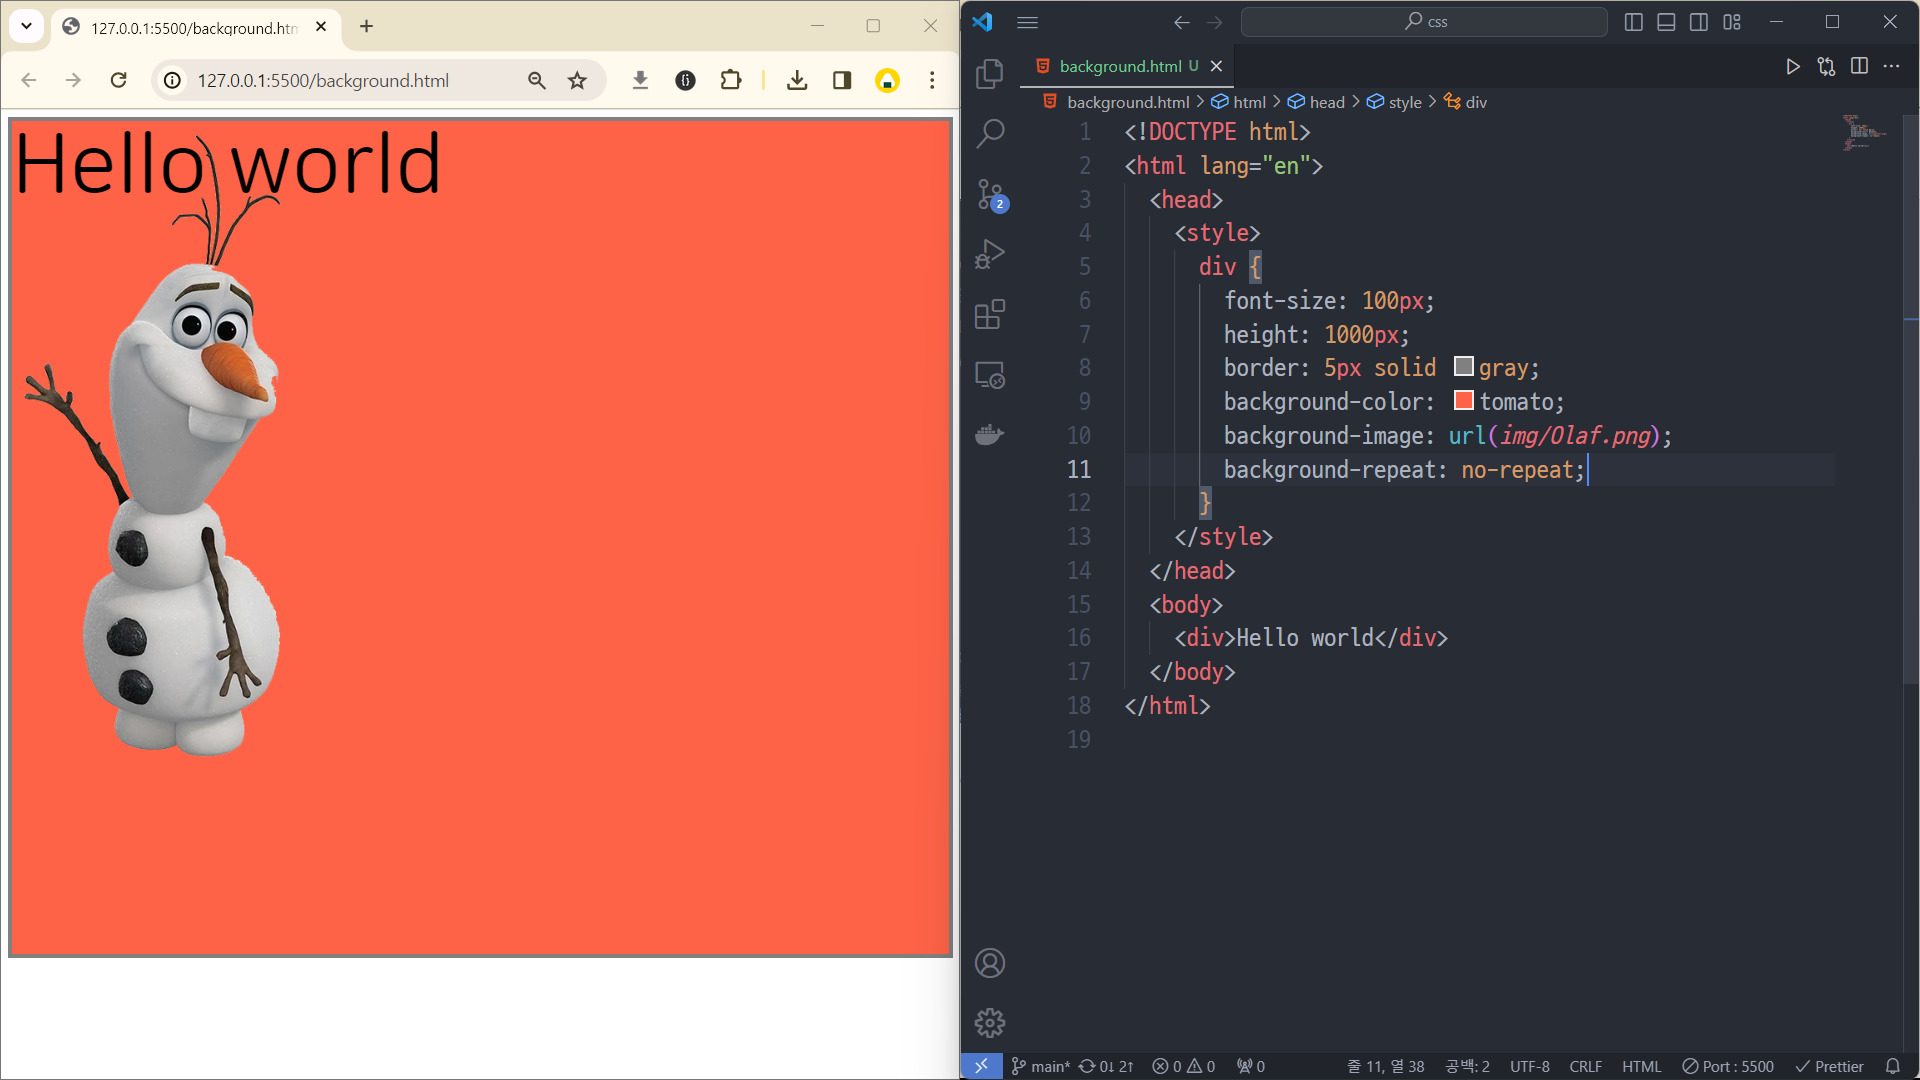Open Source Control view with badge
Viewport: 1920px width, 1080px height.
(x=989, y=194)
